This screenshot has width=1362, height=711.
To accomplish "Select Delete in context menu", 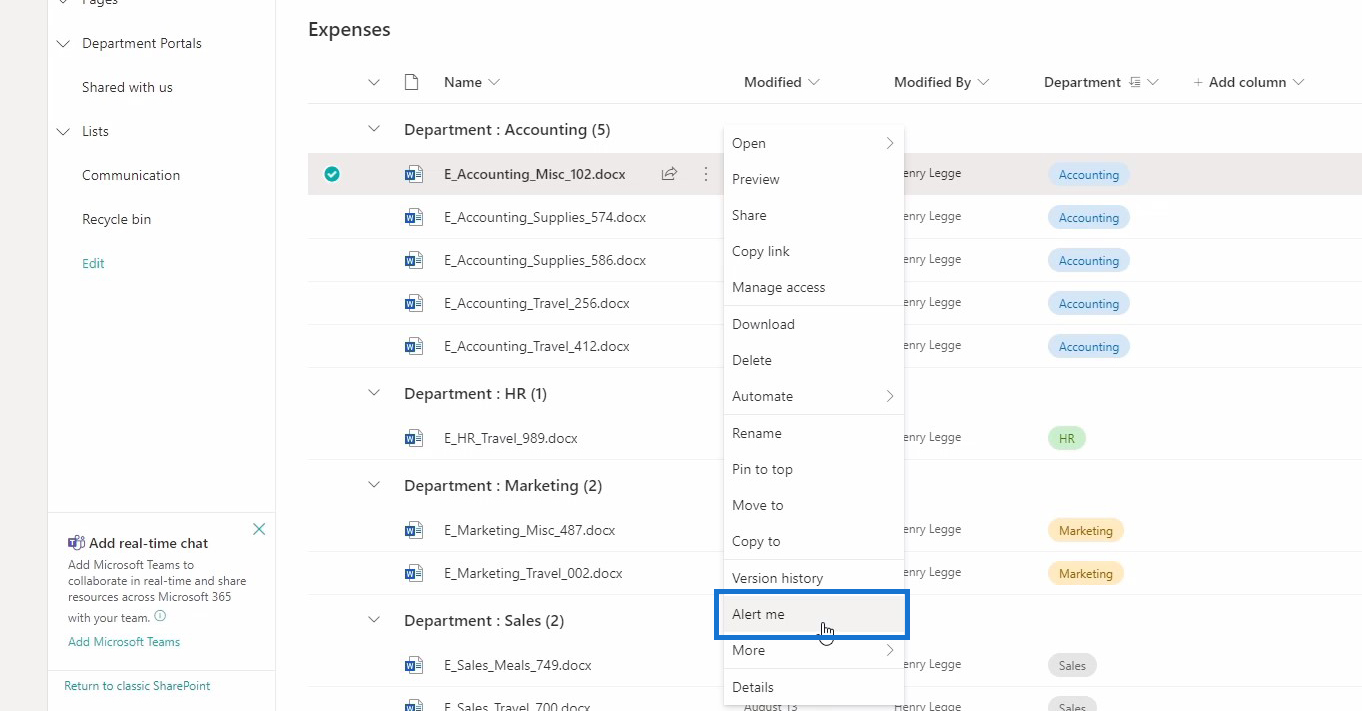I will coord(814,360).
